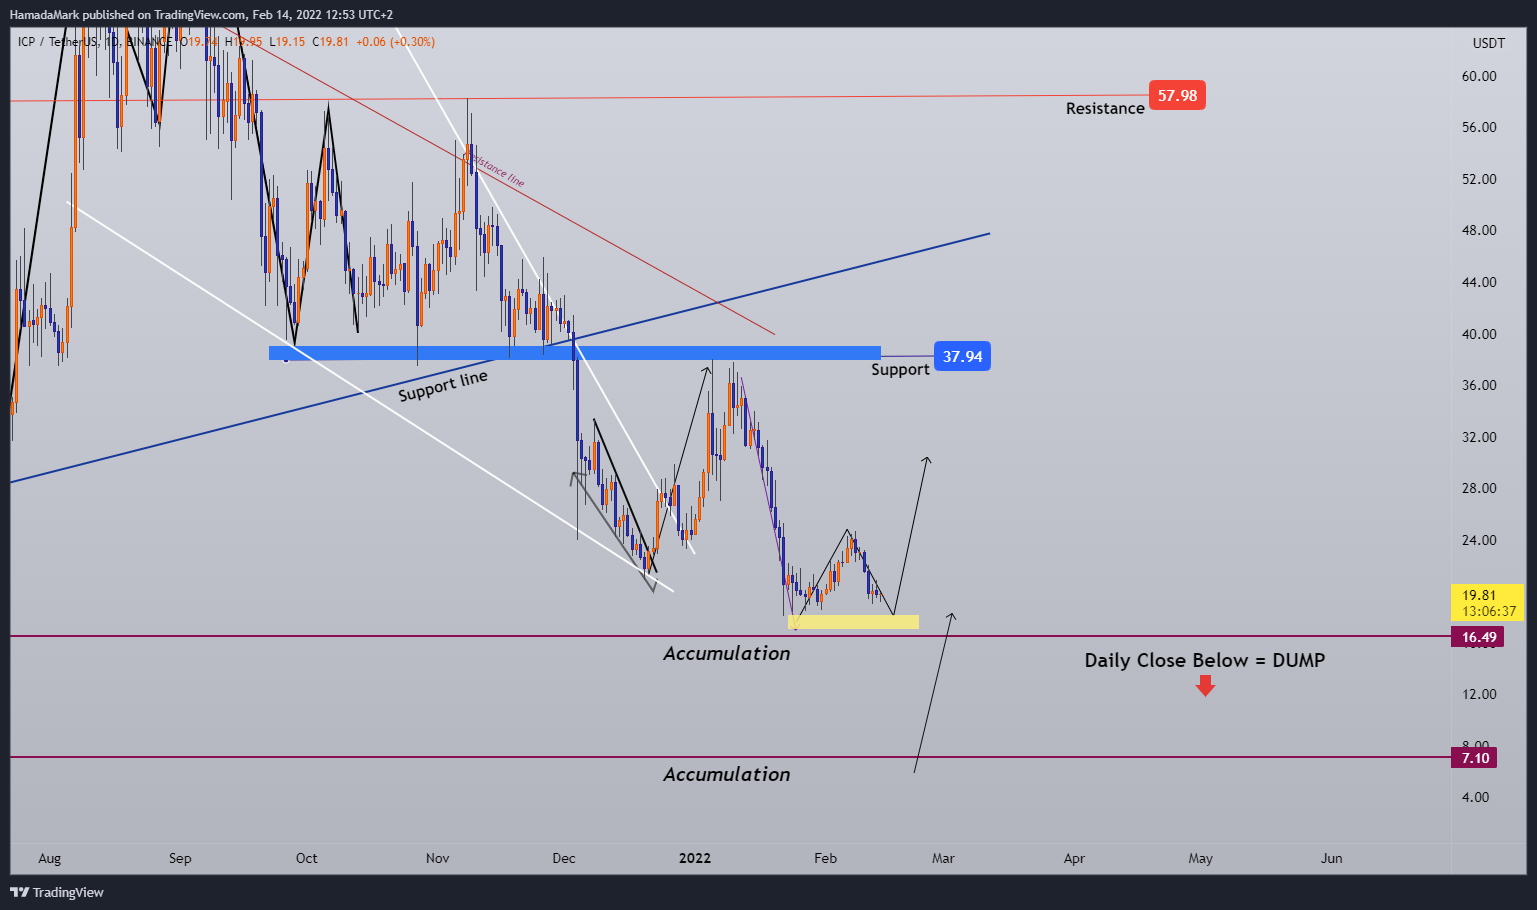This screenshot has width=1537, height=910.
Task: Click 44.00 on the price axis
Action: coord(1479,282)
